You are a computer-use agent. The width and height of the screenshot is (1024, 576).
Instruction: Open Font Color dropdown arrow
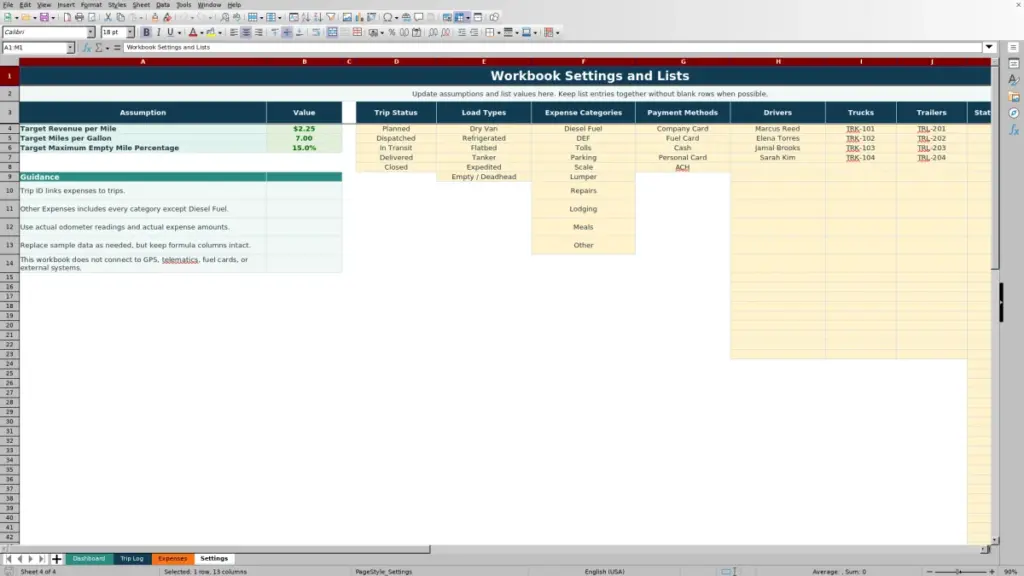(x=202, y=32)
